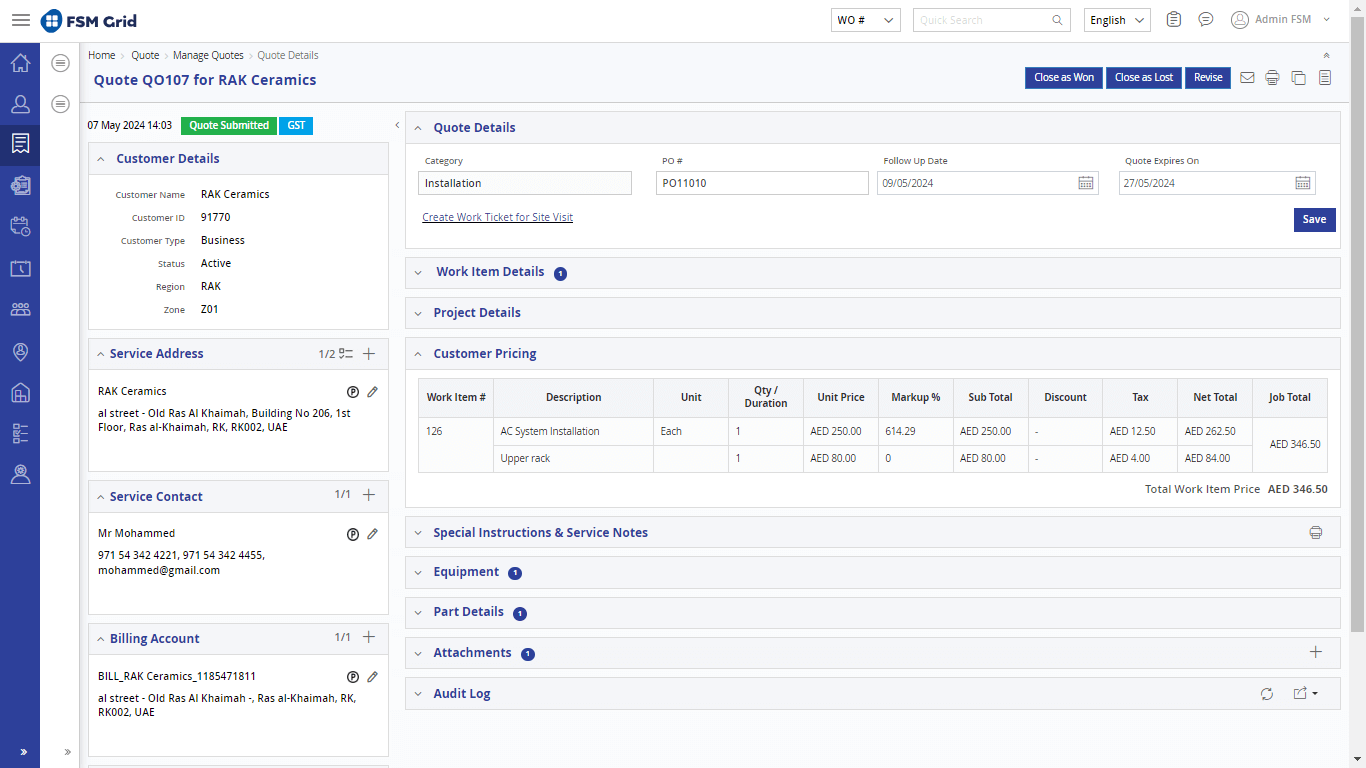The width and height of the screenshot is (1366, 768).
Task: Open the building inventory sidebar icon
Action: [20, 392]
